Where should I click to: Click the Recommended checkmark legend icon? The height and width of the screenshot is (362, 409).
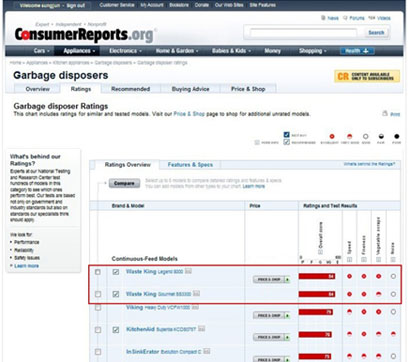tap(286, 142)
